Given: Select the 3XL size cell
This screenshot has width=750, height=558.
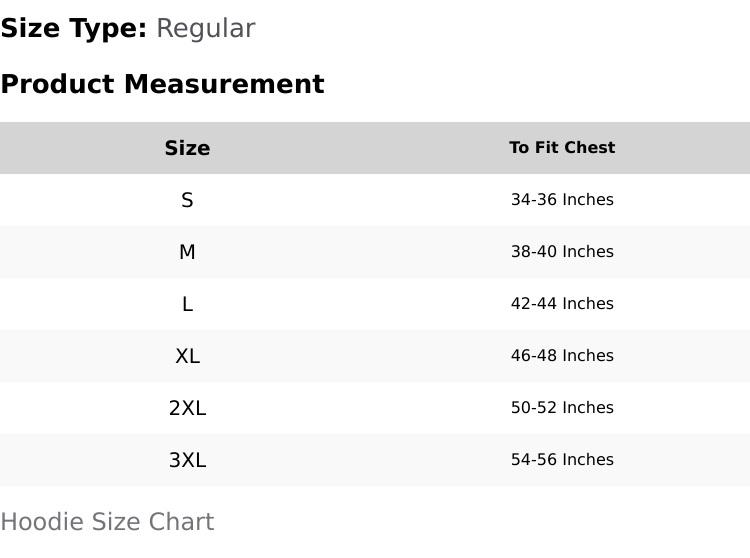Looking at the screenshot, I should (187, 460).
